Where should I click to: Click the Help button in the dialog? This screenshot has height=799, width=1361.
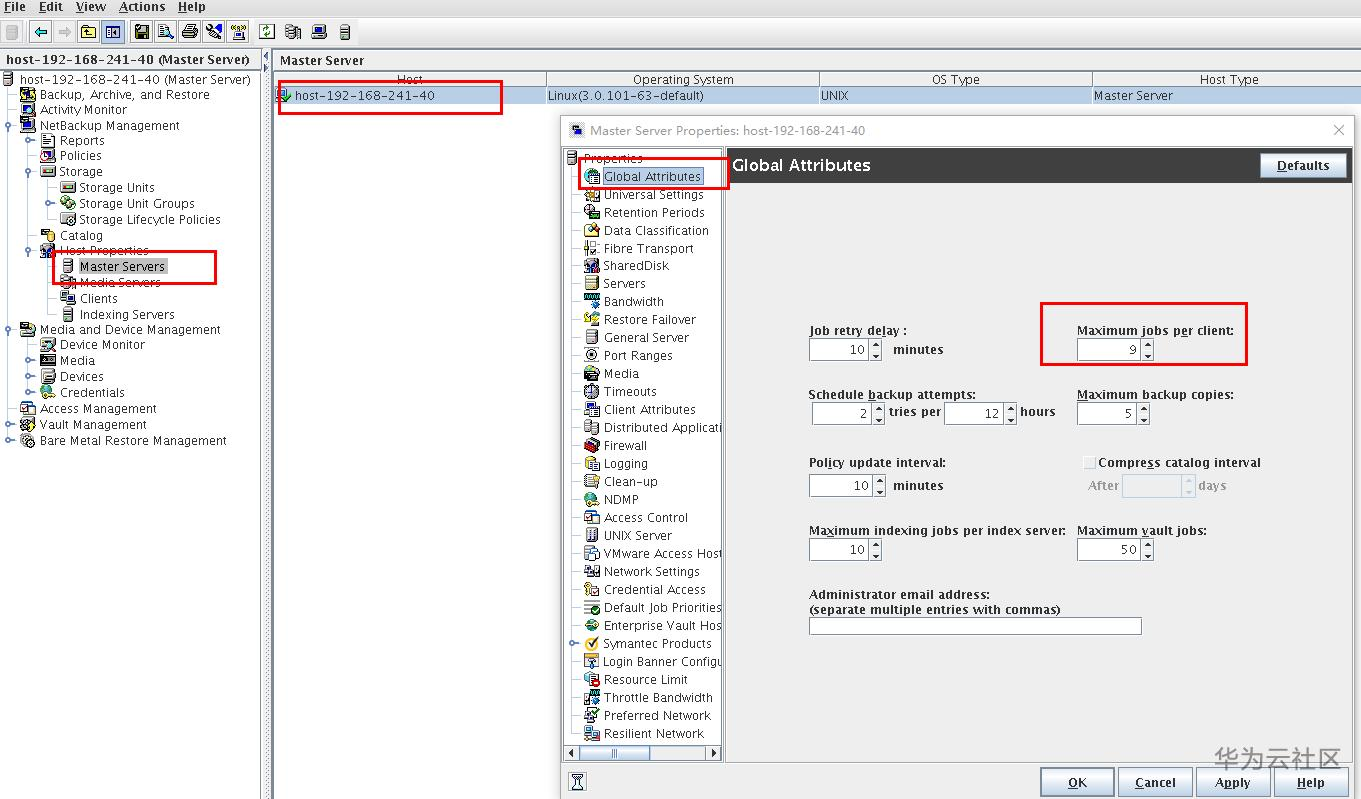[x=1311, y=782]
